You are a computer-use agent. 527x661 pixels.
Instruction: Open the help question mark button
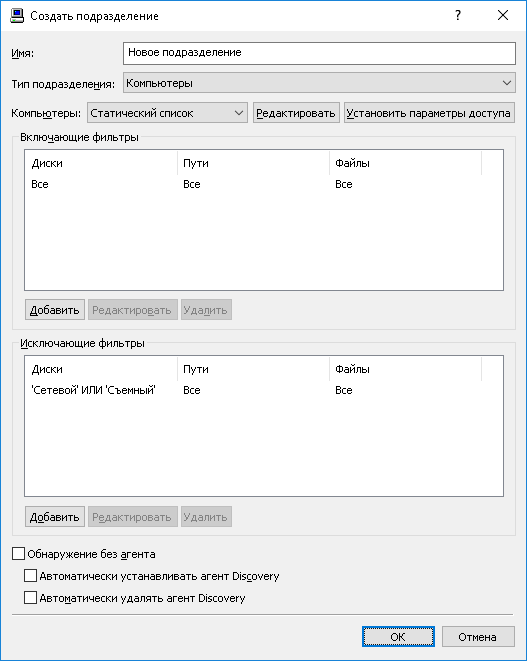(458, 16)
